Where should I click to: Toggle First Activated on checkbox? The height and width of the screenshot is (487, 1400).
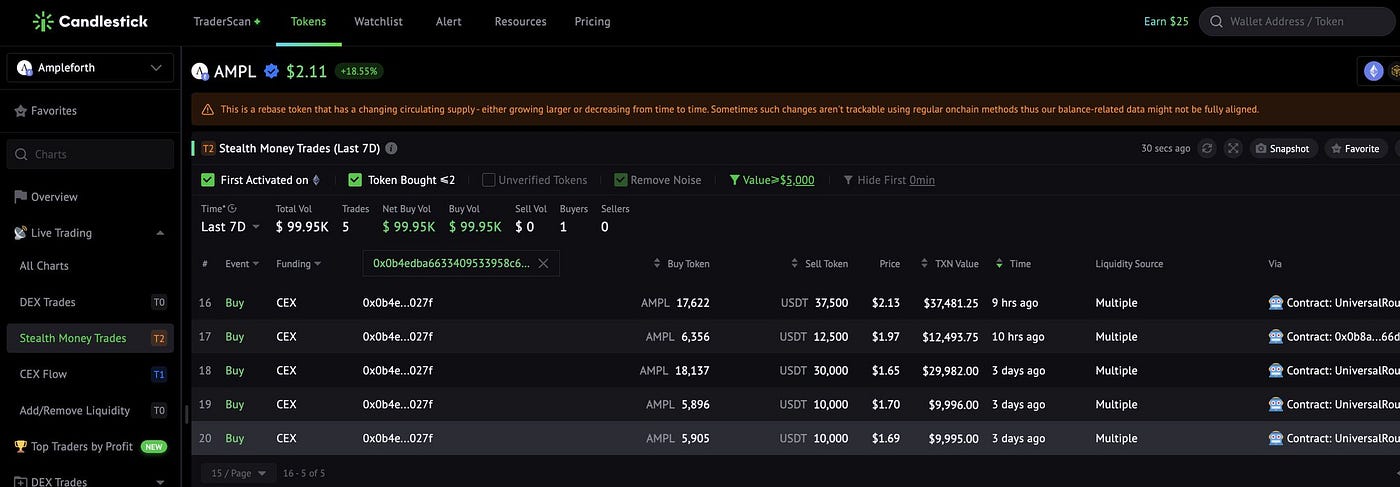208,180
